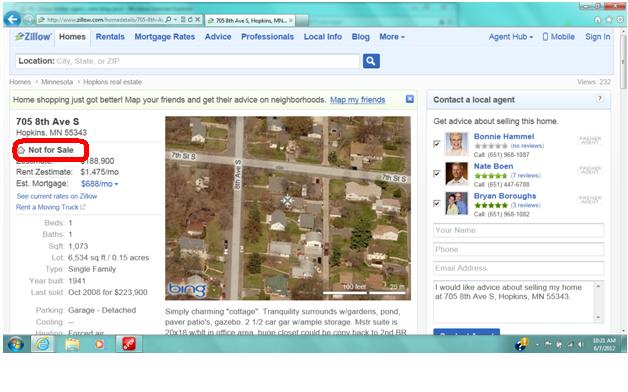Viewport: 628px width, 392px height.
Task: Uncheck the Bryan Boroughs checkbox
Action: (437, 203)
